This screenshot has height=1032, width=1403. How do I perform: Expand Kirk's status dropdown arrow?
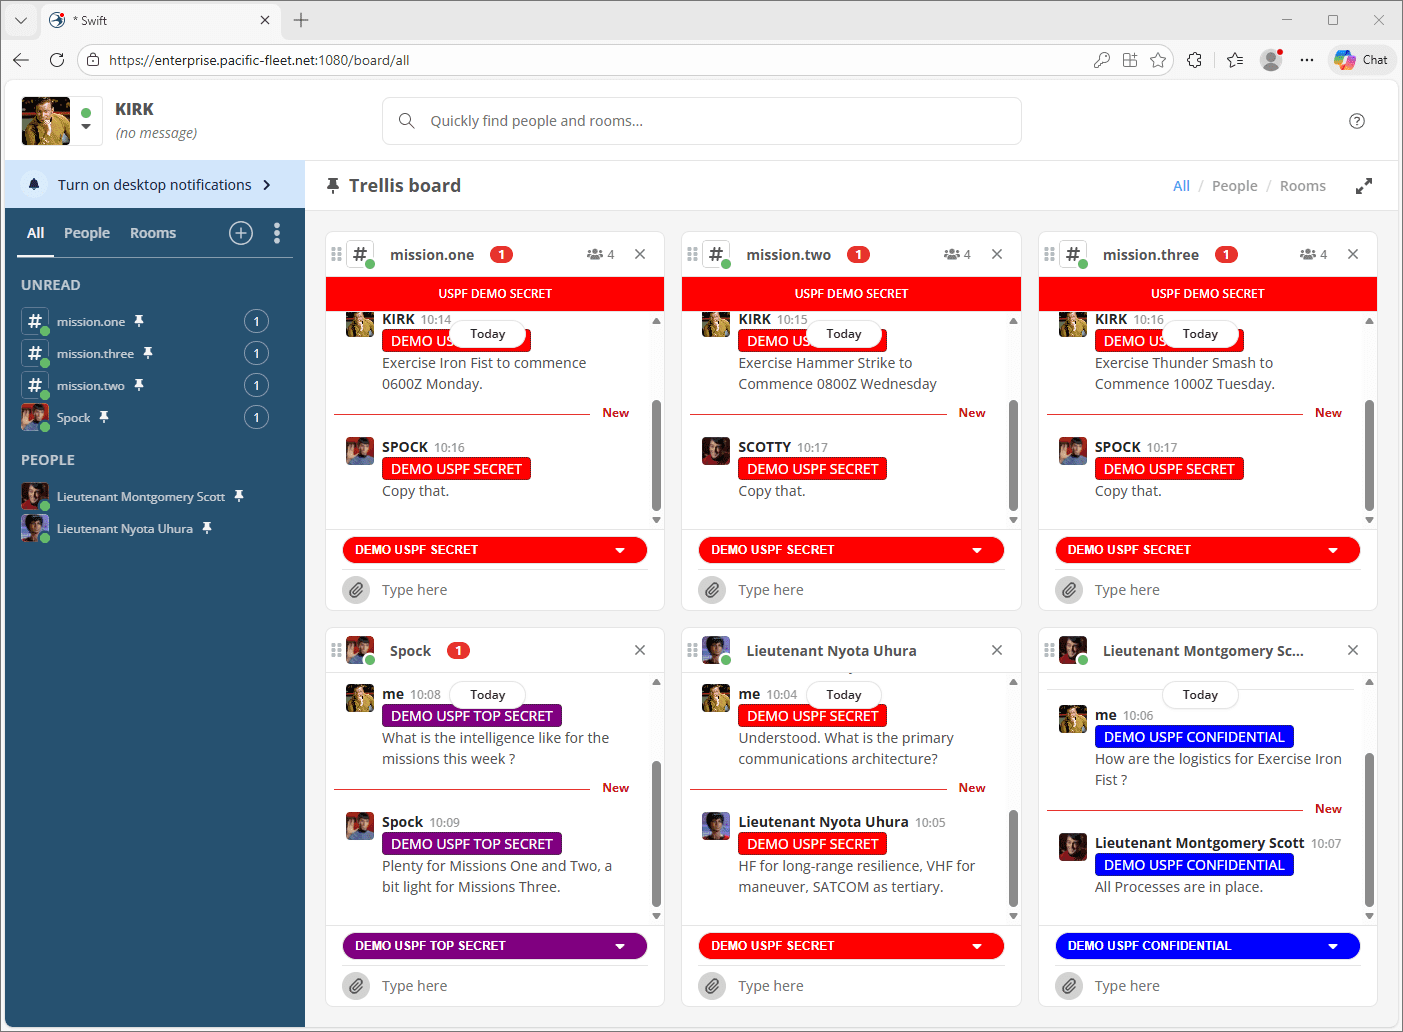coord(86,127)
